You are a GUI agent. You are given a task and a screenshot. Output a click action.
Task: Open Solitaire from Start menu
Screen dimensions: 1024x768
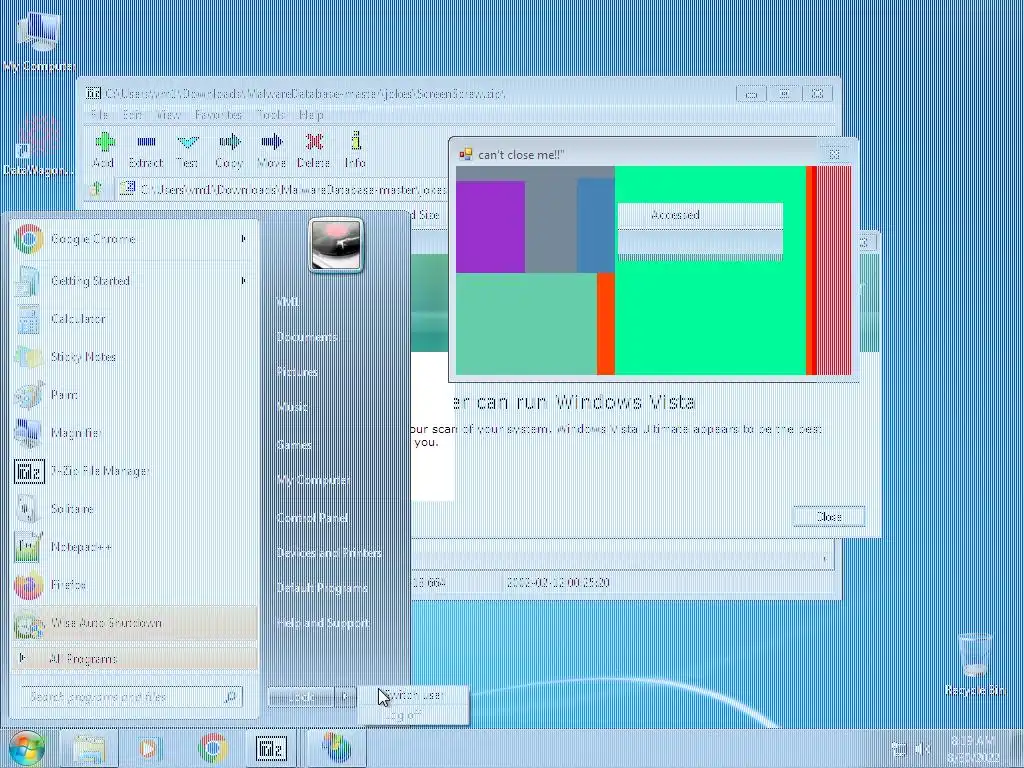click(x=135, y=509)
